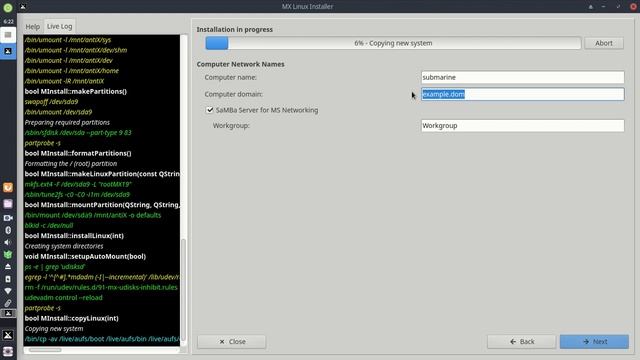The height and width of the screenshot is (360, 640).
Task: Click the keep-above arrow in the title bar
Action: click(590, 7)
